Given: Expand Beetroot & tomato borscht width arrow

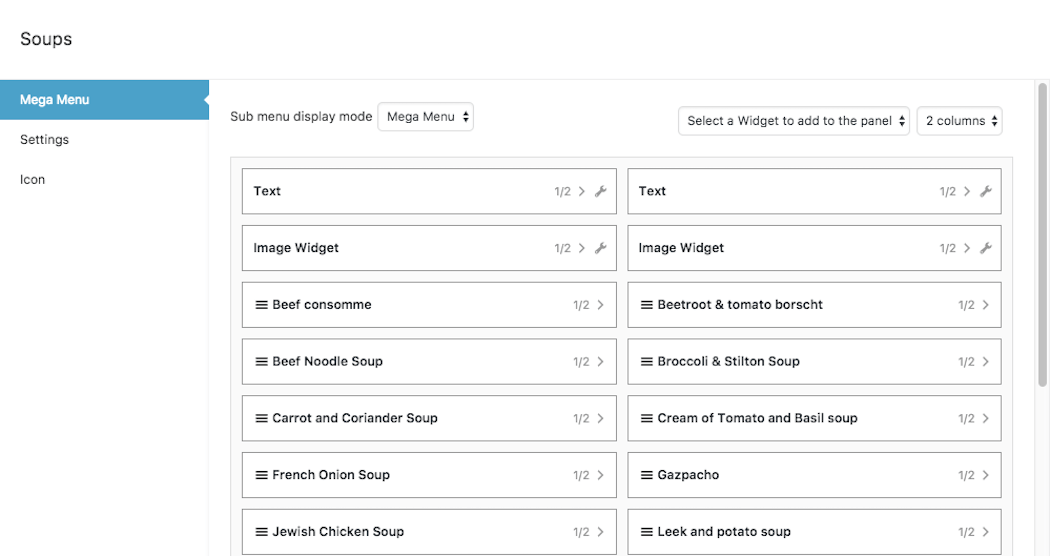Looking at the screenshot, I should pos(986,305).
